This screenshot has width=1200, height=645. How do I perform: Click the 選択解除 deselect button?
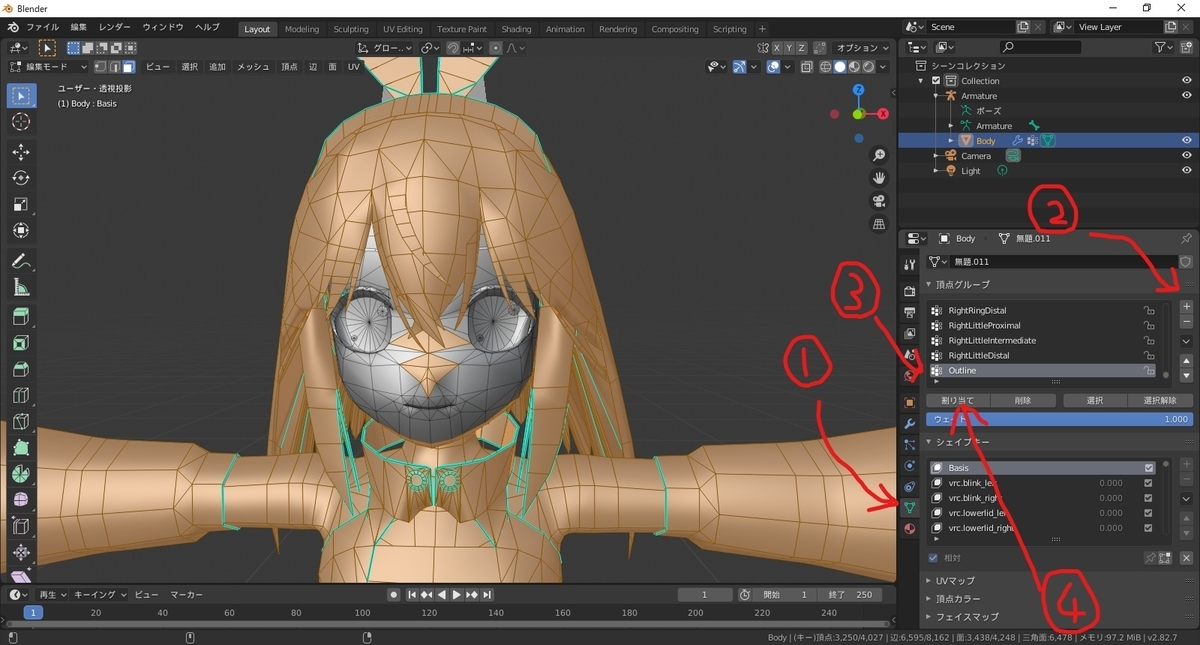tap(1160, 400)
